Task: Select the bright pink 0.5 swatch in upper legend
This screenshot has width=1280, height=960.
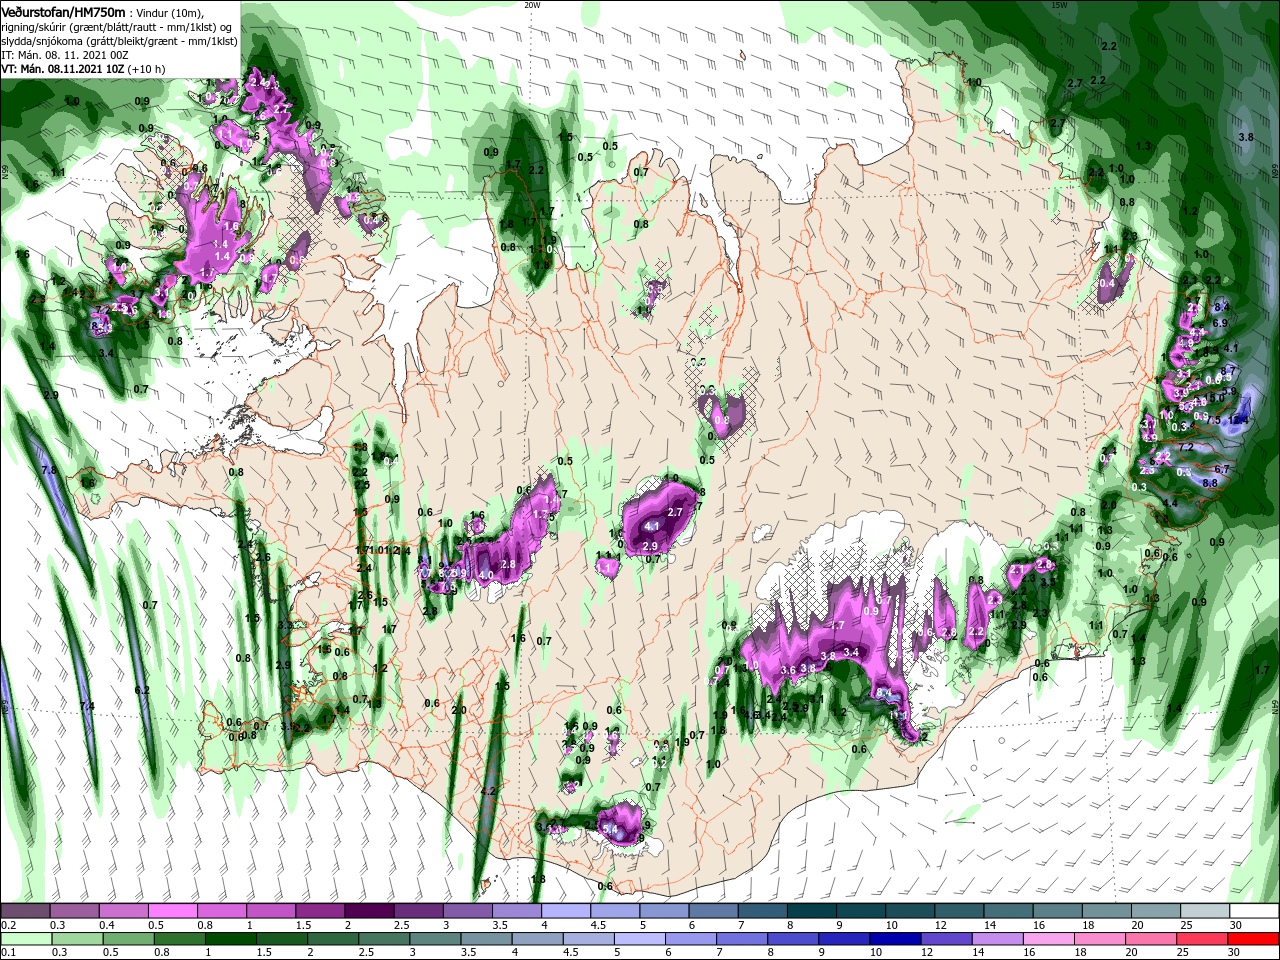Action: click(x=172, y=911)
